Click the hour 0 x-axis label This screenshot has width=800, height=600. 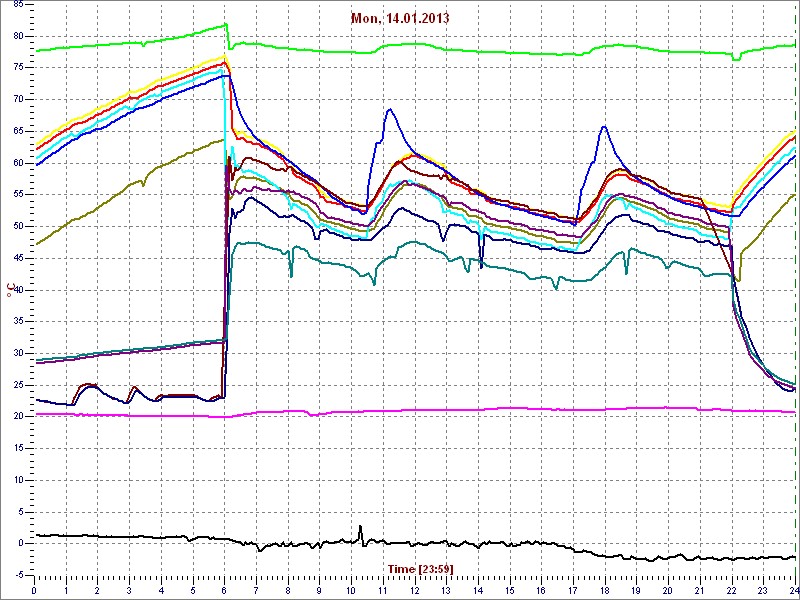pos(34,591)
